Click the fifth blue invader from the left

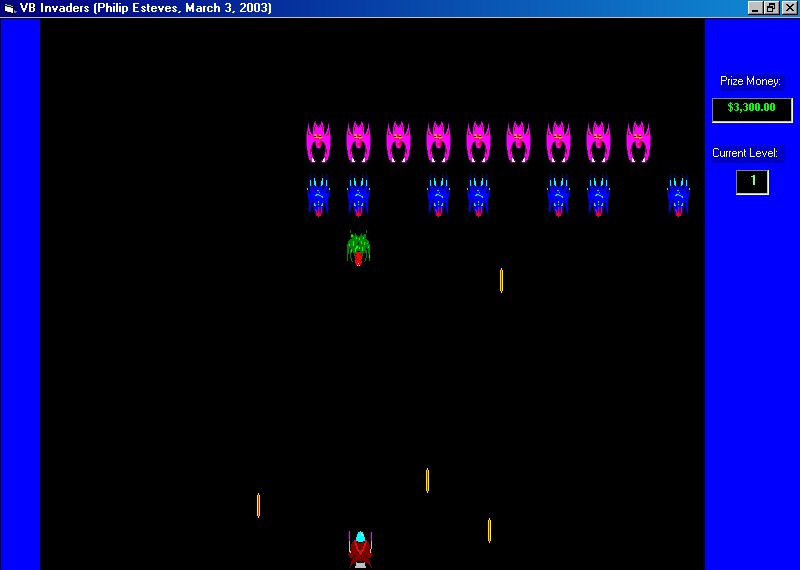558,196
